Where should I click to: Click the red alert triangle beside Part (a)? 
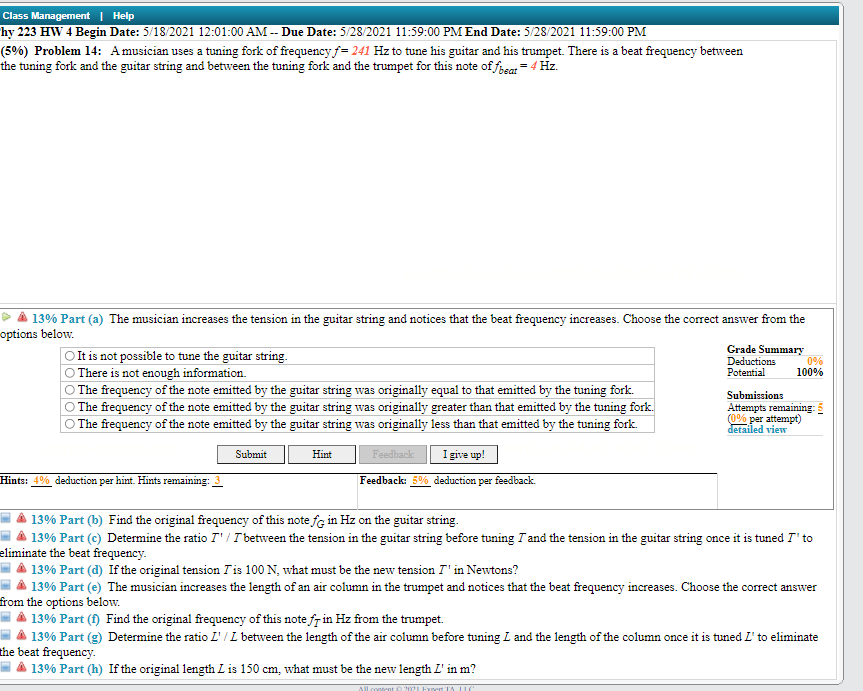[x=21, y=318]
